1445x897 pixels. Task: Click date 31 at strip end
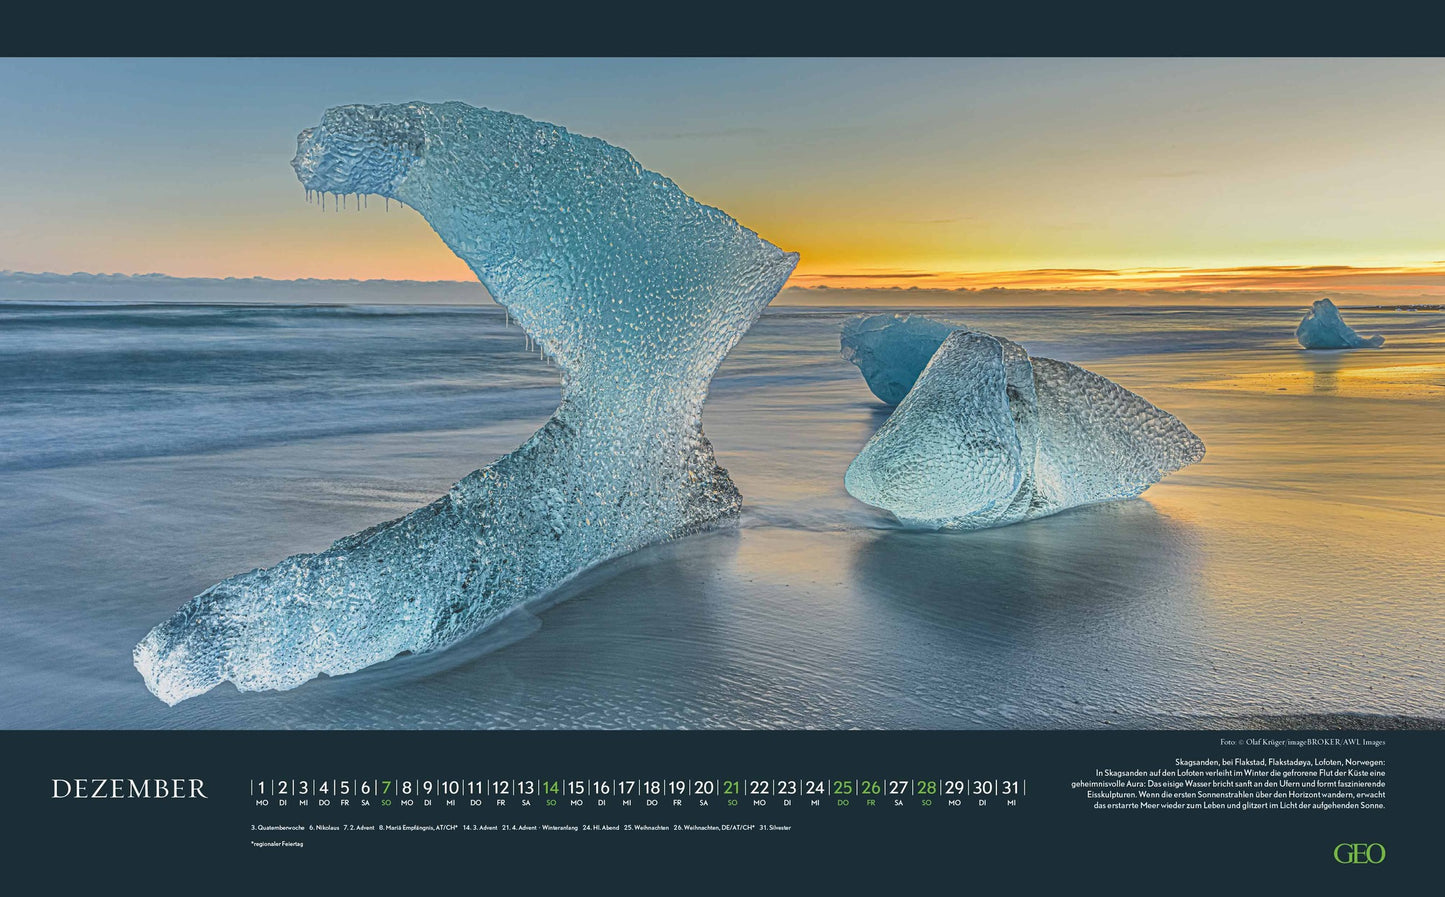1011,788
